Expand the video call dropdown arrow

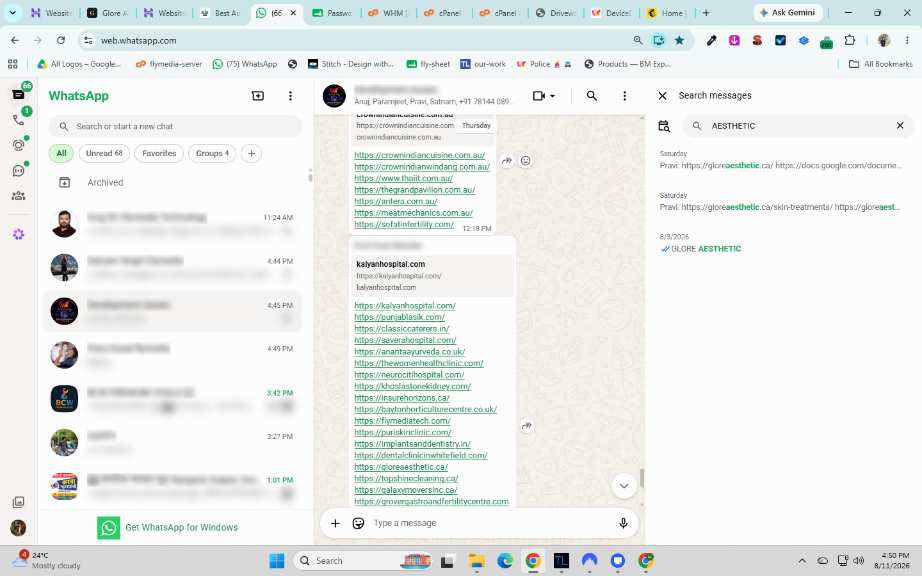click(x=552, y=96)
